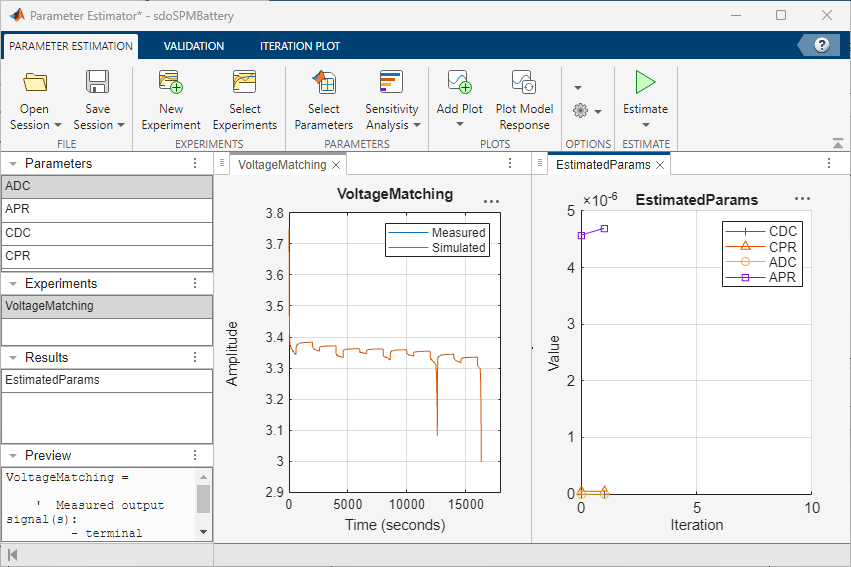The width and height of the screenshot is (851, 567).
Task: Switch to the Validation tab
Action: click(194, 46)
